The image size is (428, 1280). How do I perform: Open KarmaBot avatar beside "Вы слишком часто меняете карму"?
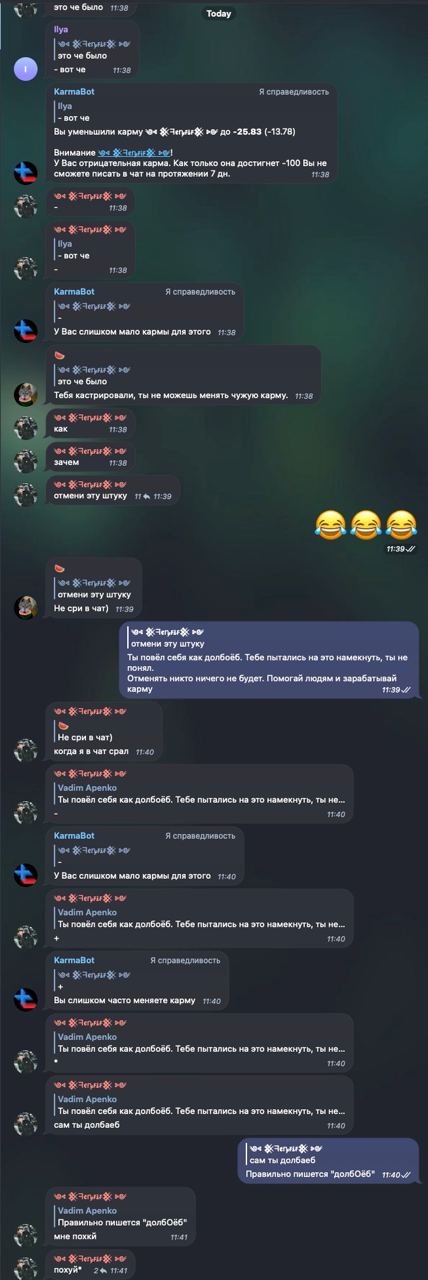26,998
